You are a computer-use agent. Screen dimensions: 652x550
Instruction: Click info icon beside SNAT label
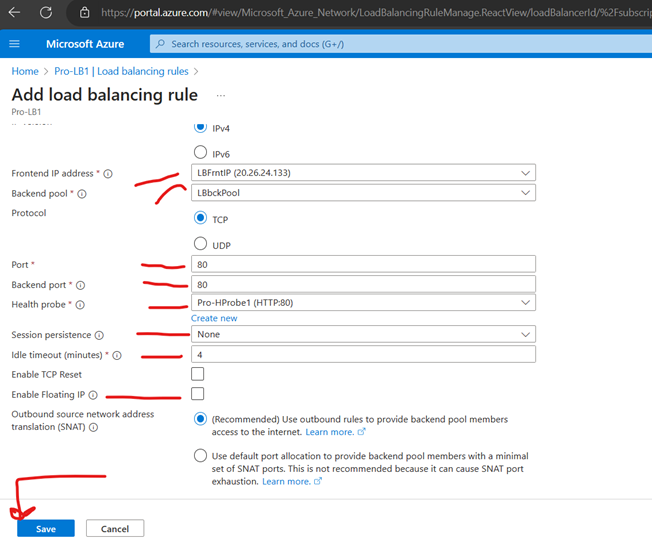[94, 427]
